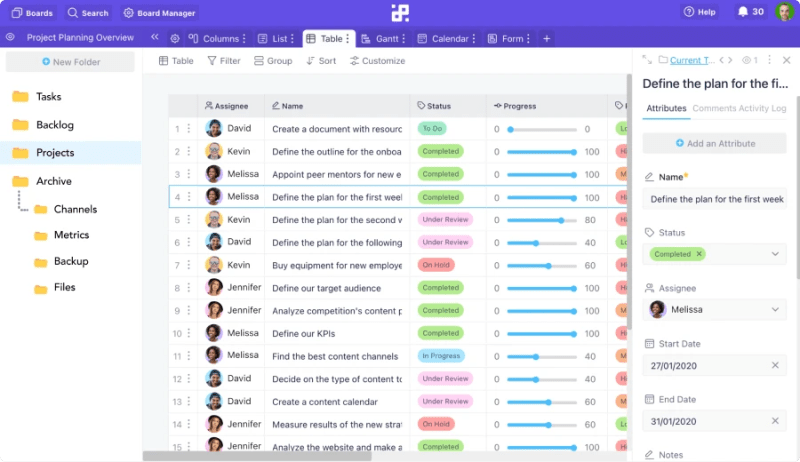800x462 pixels.
Task: Go to previous item with left chevron
Action: tap(722, 60)
